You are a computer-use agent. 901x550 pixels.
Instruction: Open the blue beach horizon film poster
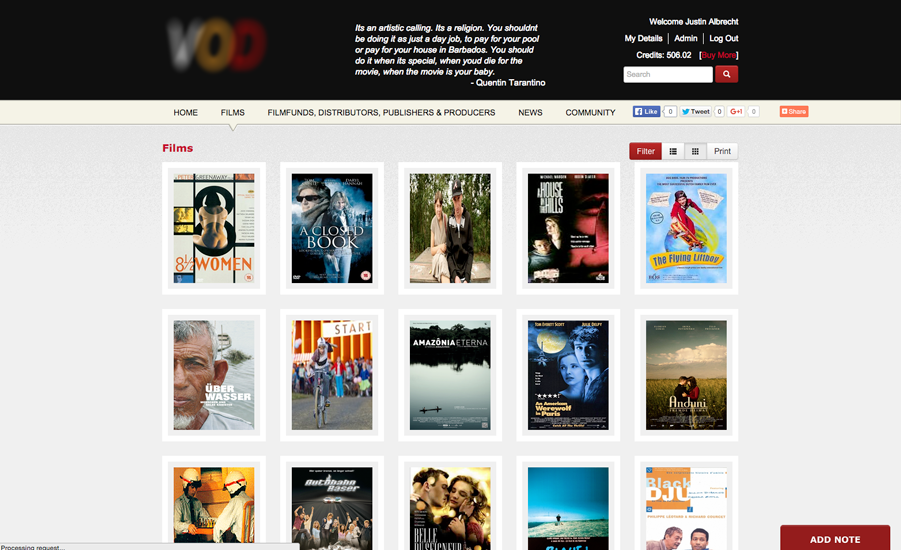(568, 508)
